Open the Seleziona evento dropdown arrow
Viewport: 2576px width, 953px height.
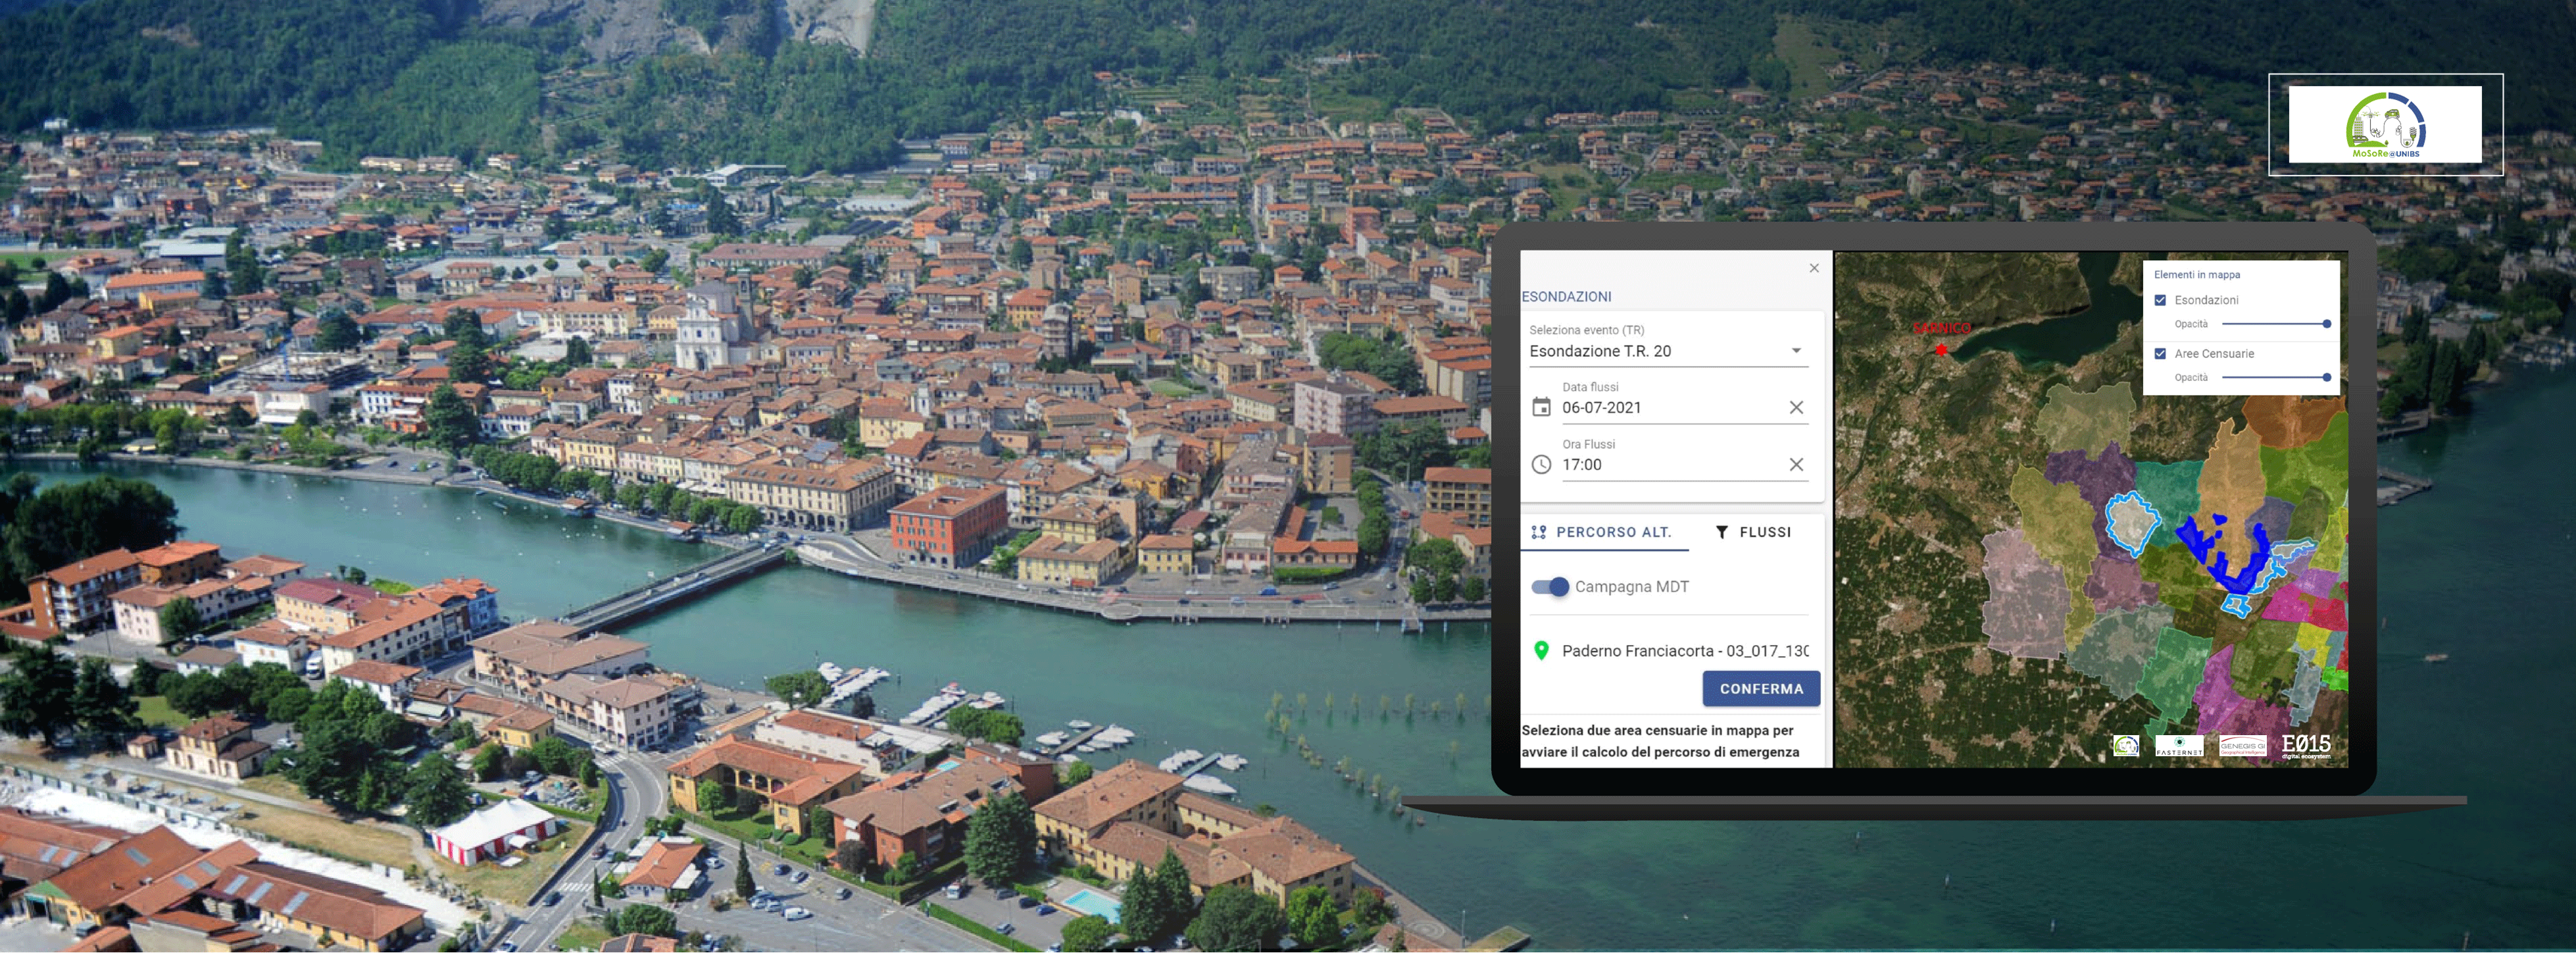tap(1796, 351)
